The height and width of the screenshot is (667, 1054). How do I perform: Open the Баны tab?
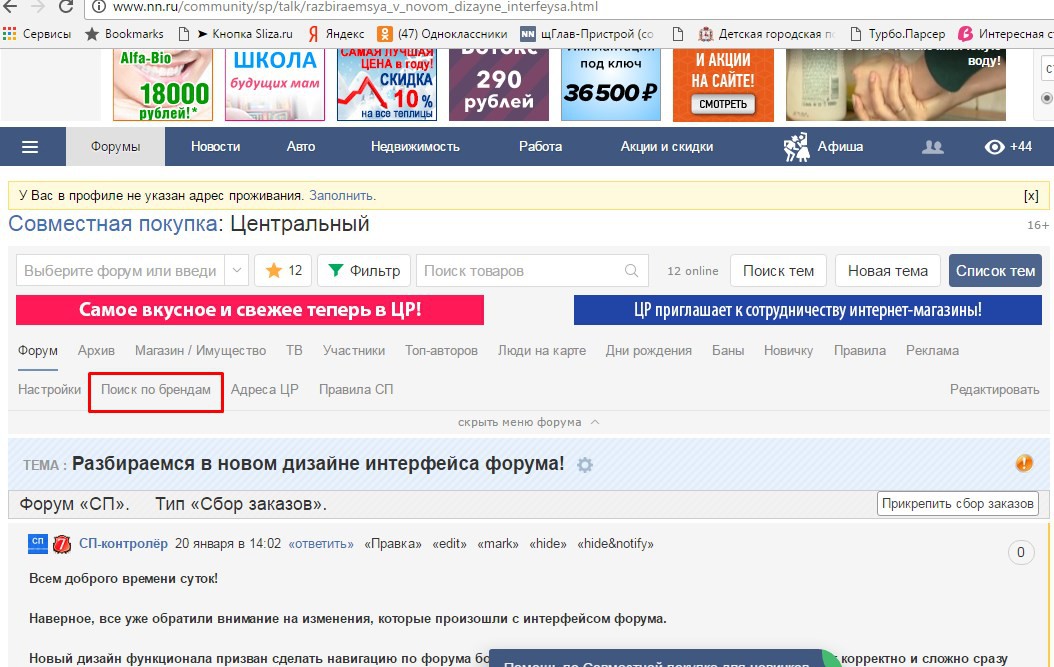pyautogui.click(x=728, y=350)
